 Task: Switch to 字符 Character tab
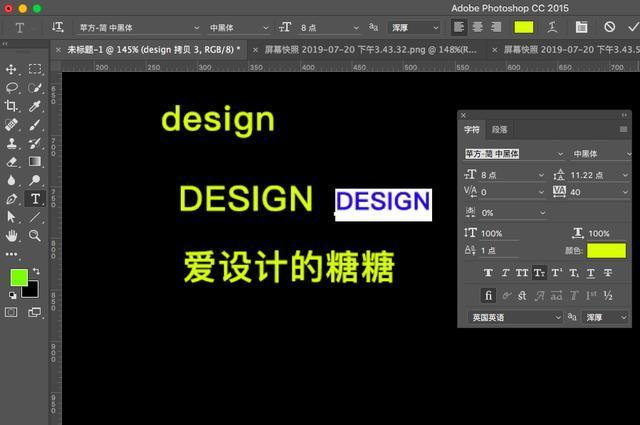click(472, 129)
